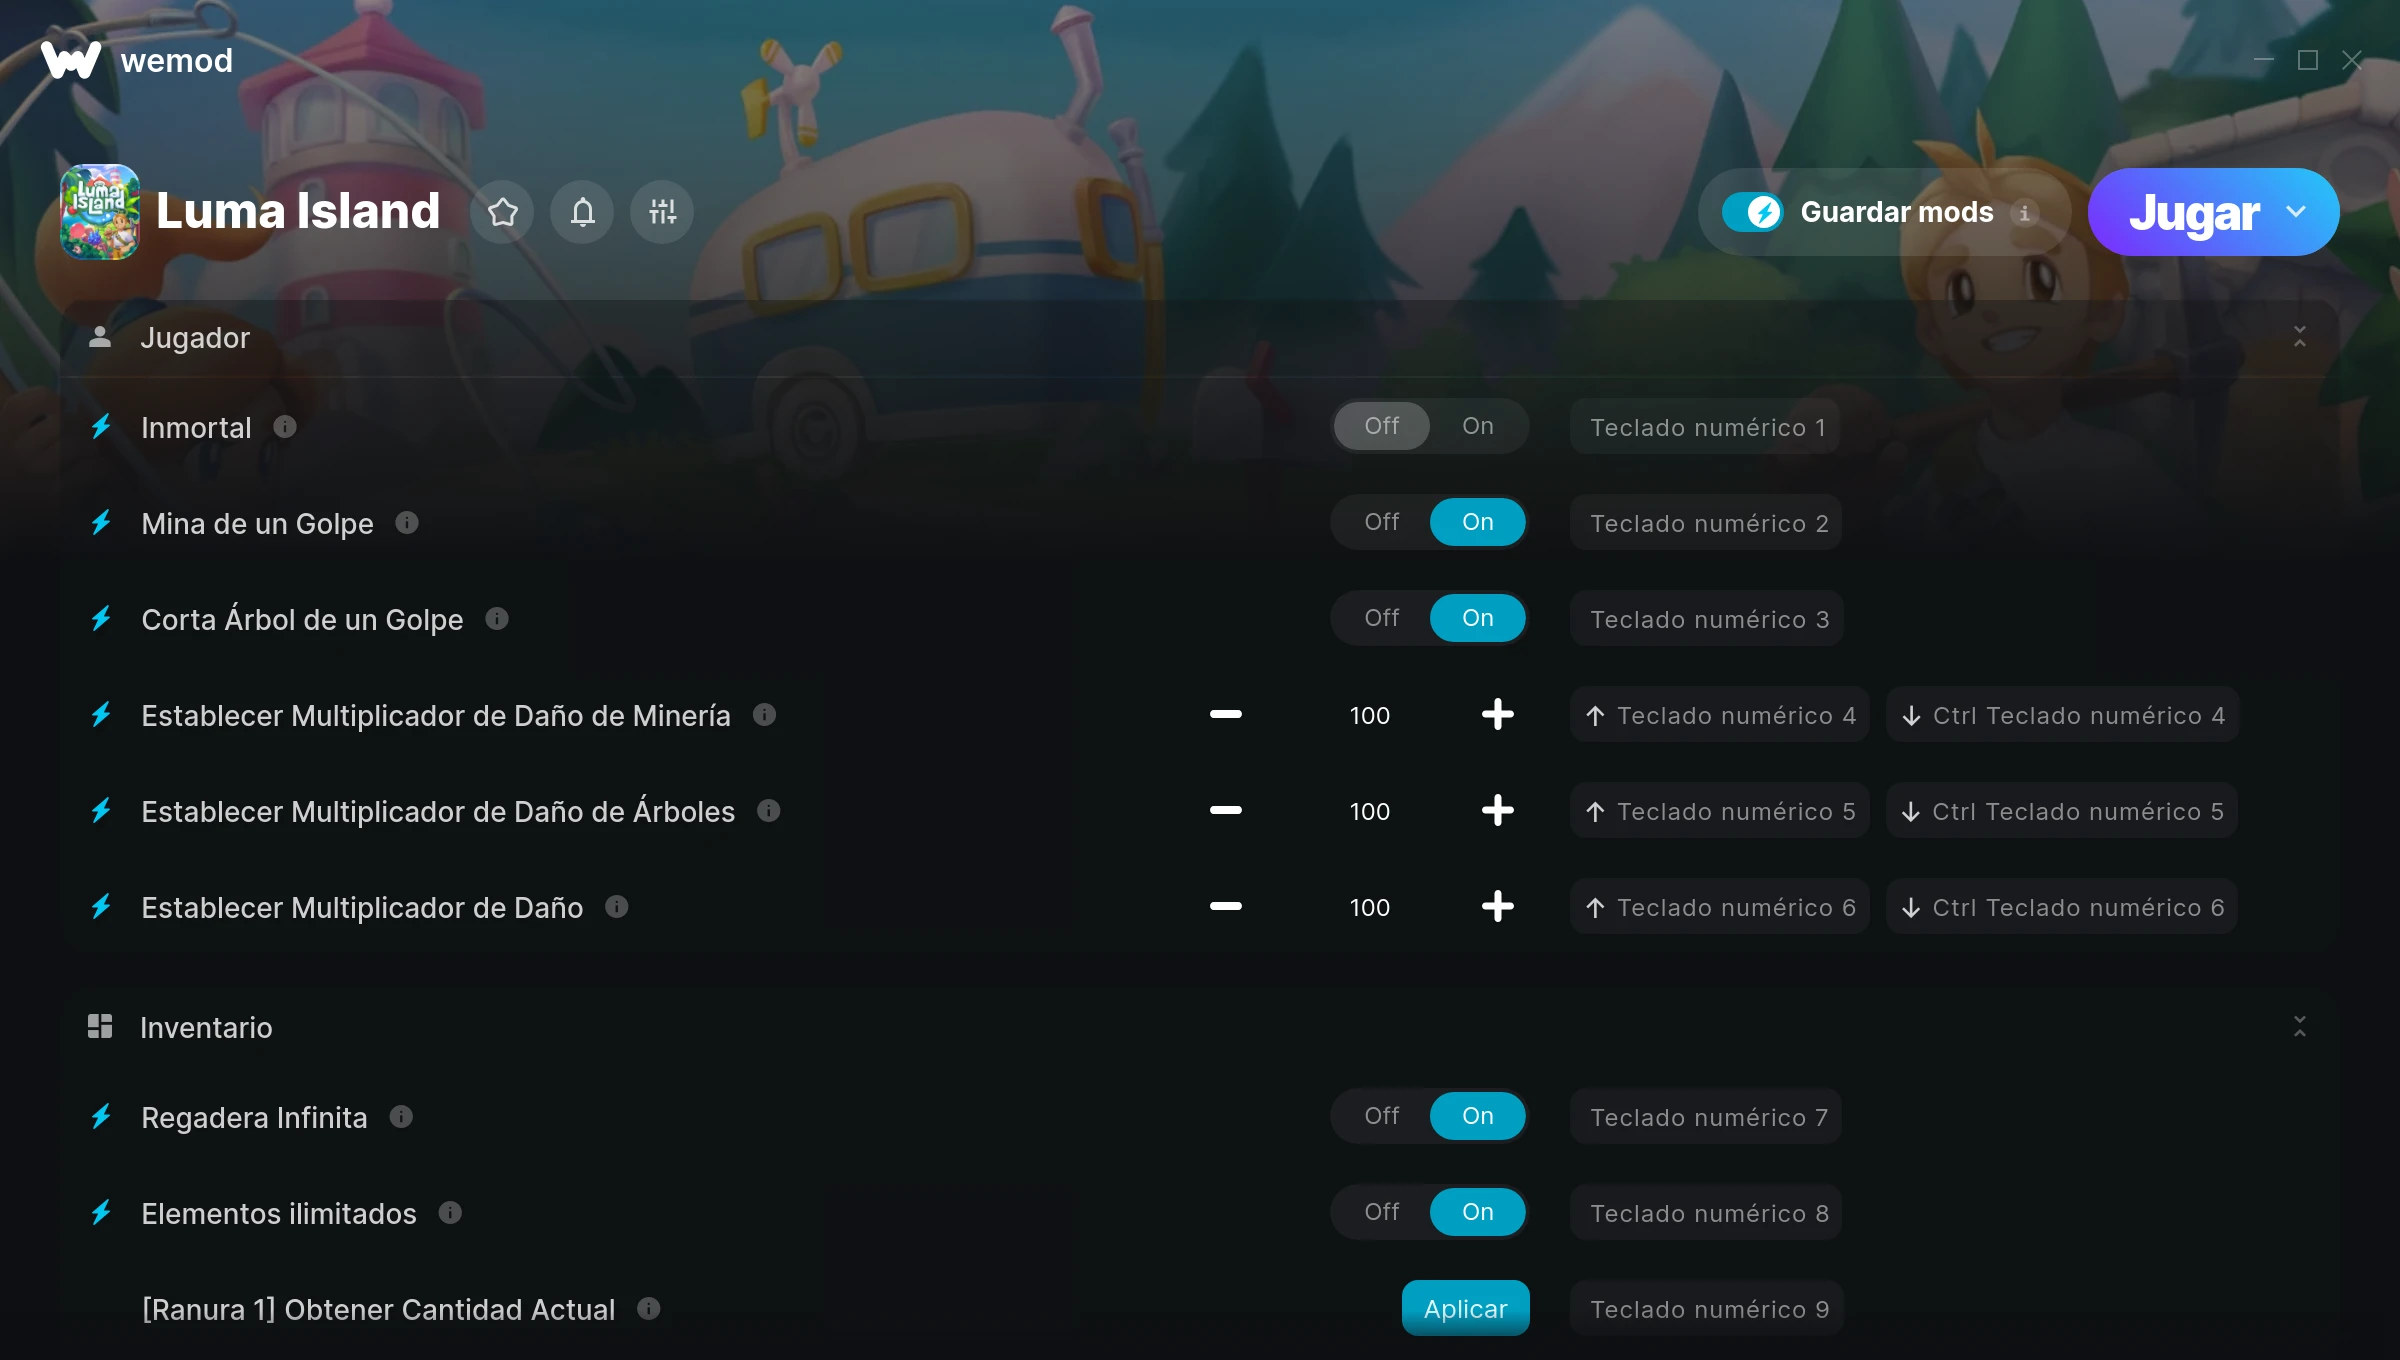Open the mod settings sliders icon
This screenshot has width=2400, height=1360.
point(662,212)
